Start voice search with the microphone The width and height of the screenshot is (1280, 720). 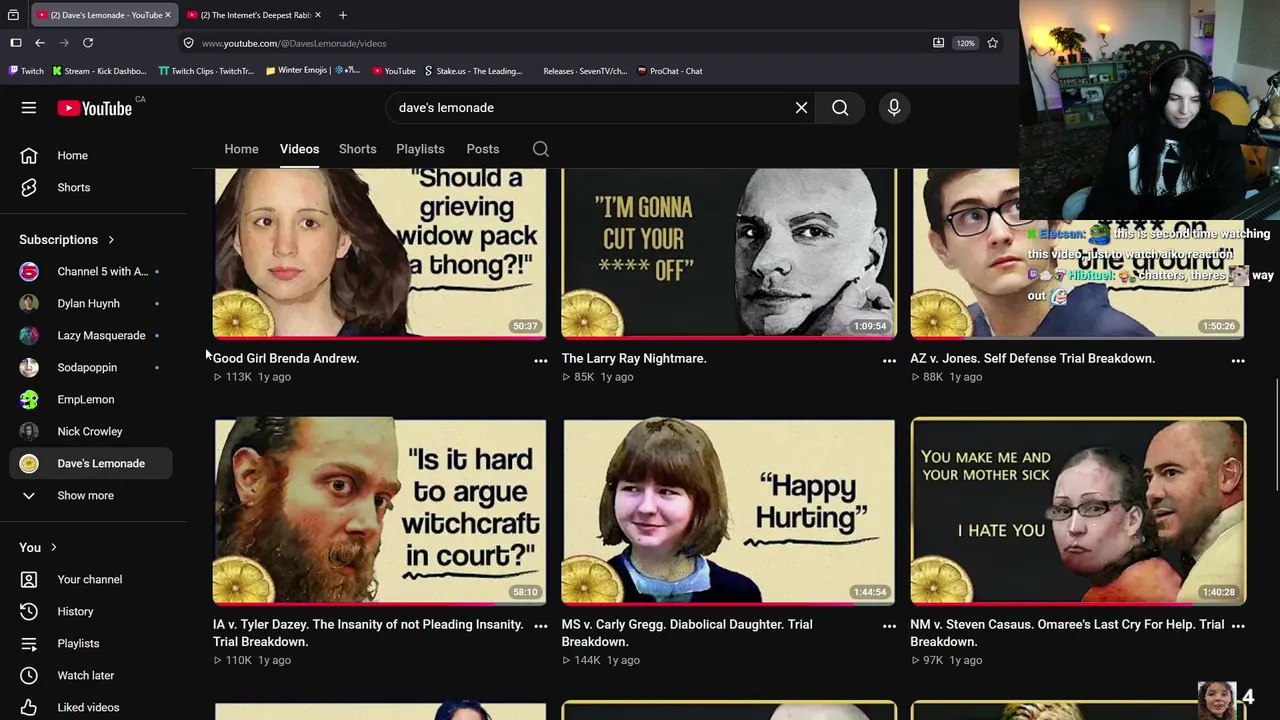coord(894,108)
